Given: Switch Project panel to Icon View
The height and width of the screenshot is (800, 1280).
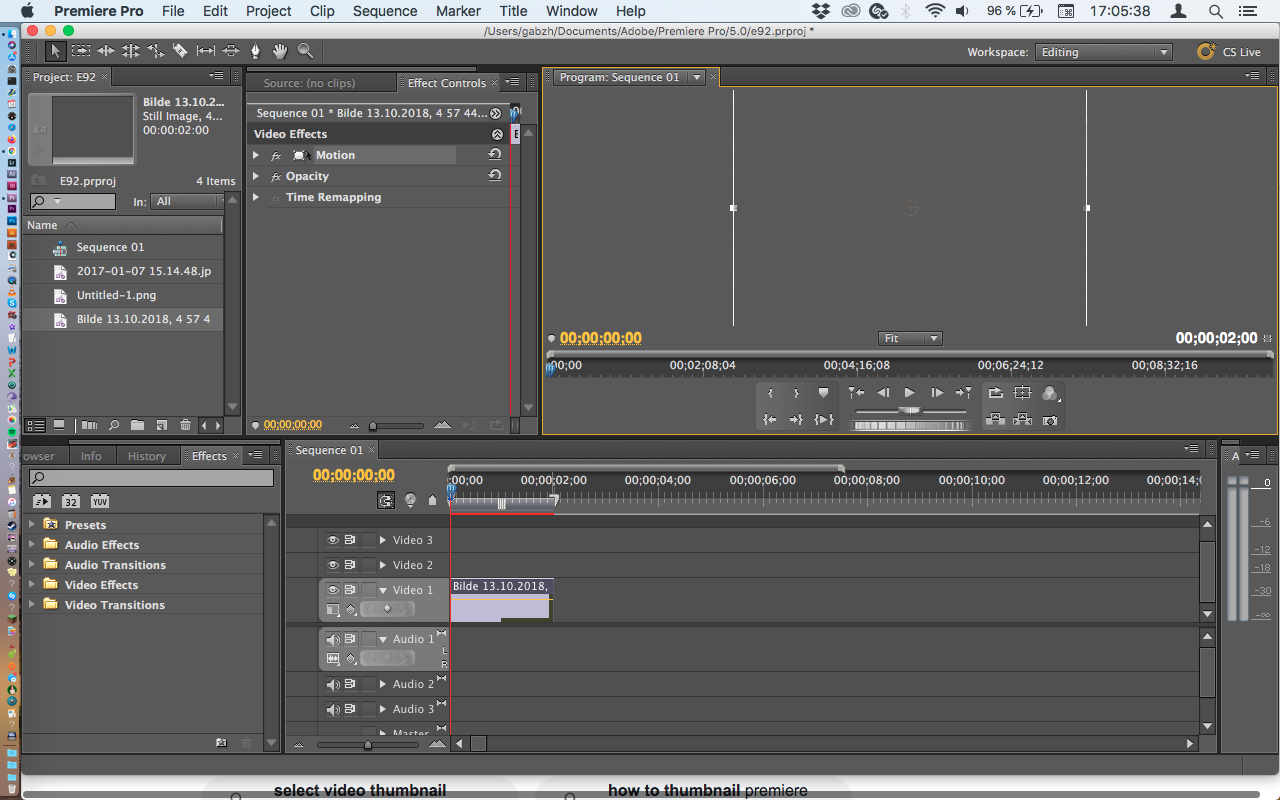Looking at the screenshot, I should coord(59,425).
